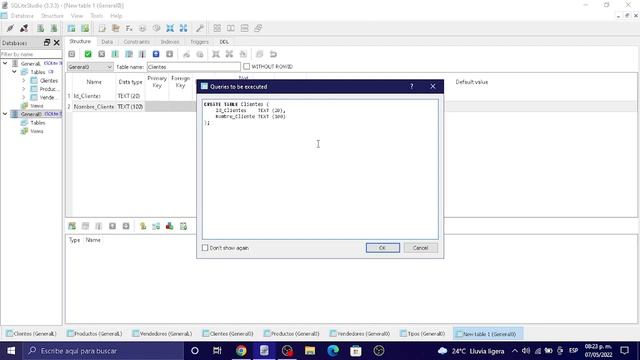Switch to the Data tab

tap(107, 42)
